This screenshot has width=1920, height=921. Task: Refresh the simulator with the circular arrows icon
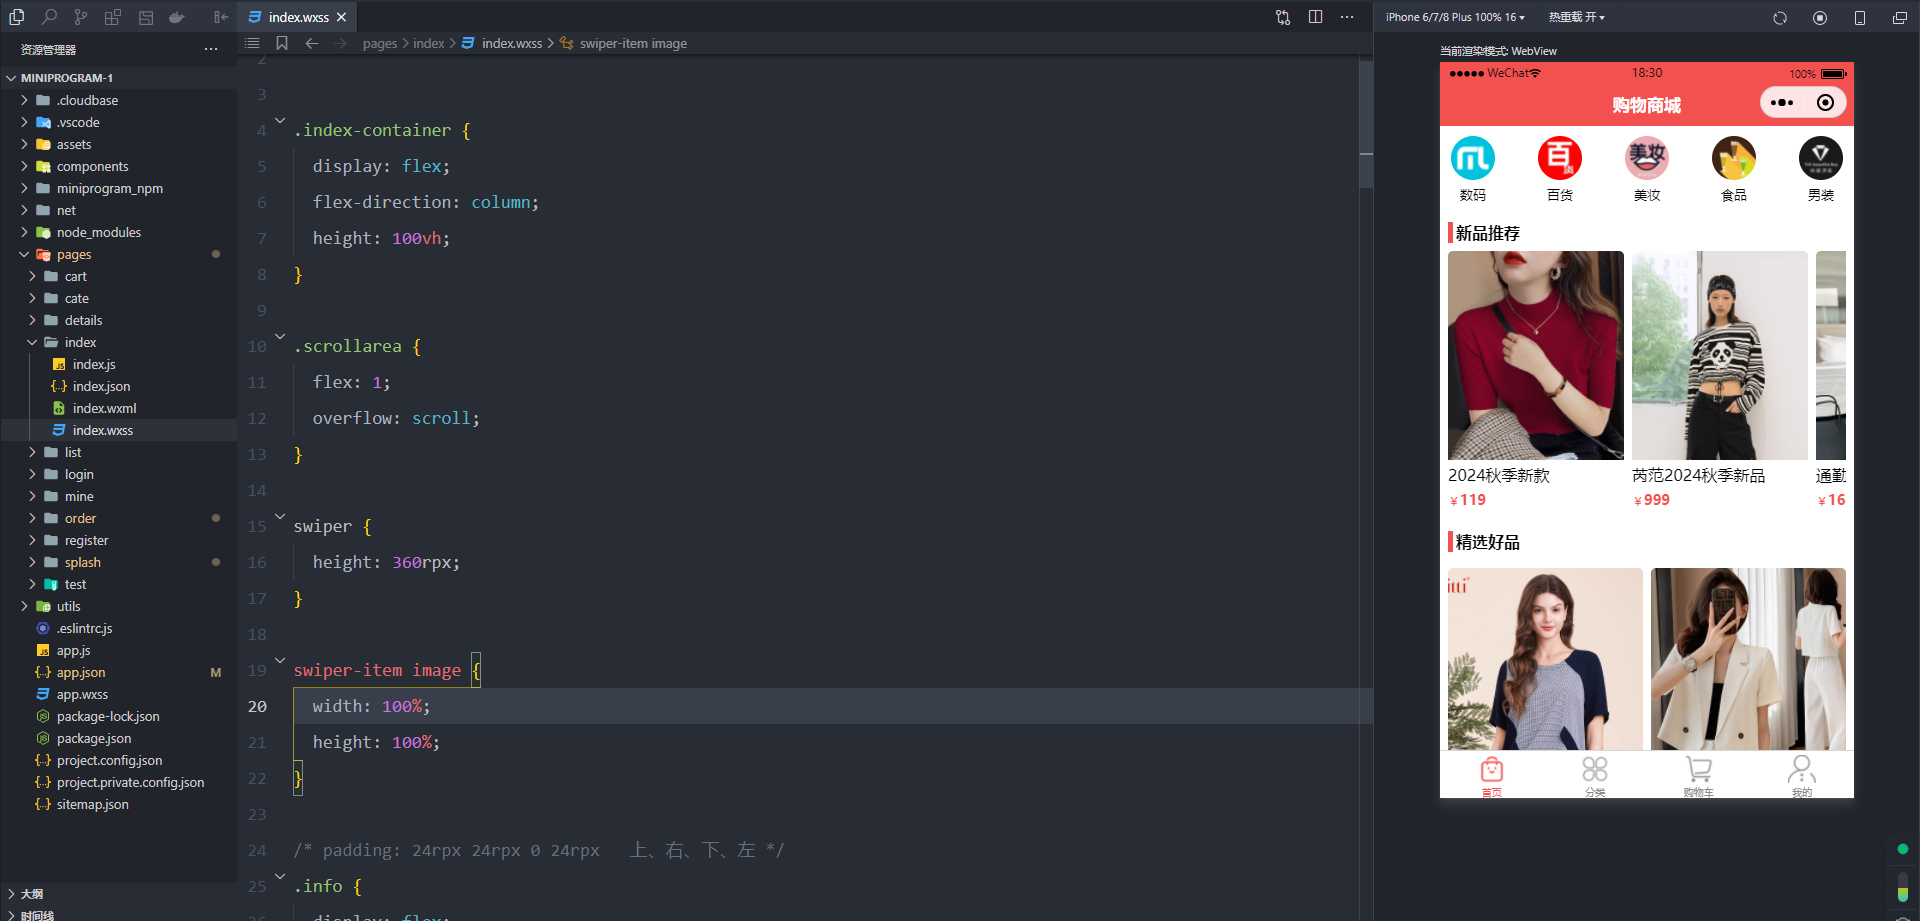pyautogui.click(x=1780, y=18)
